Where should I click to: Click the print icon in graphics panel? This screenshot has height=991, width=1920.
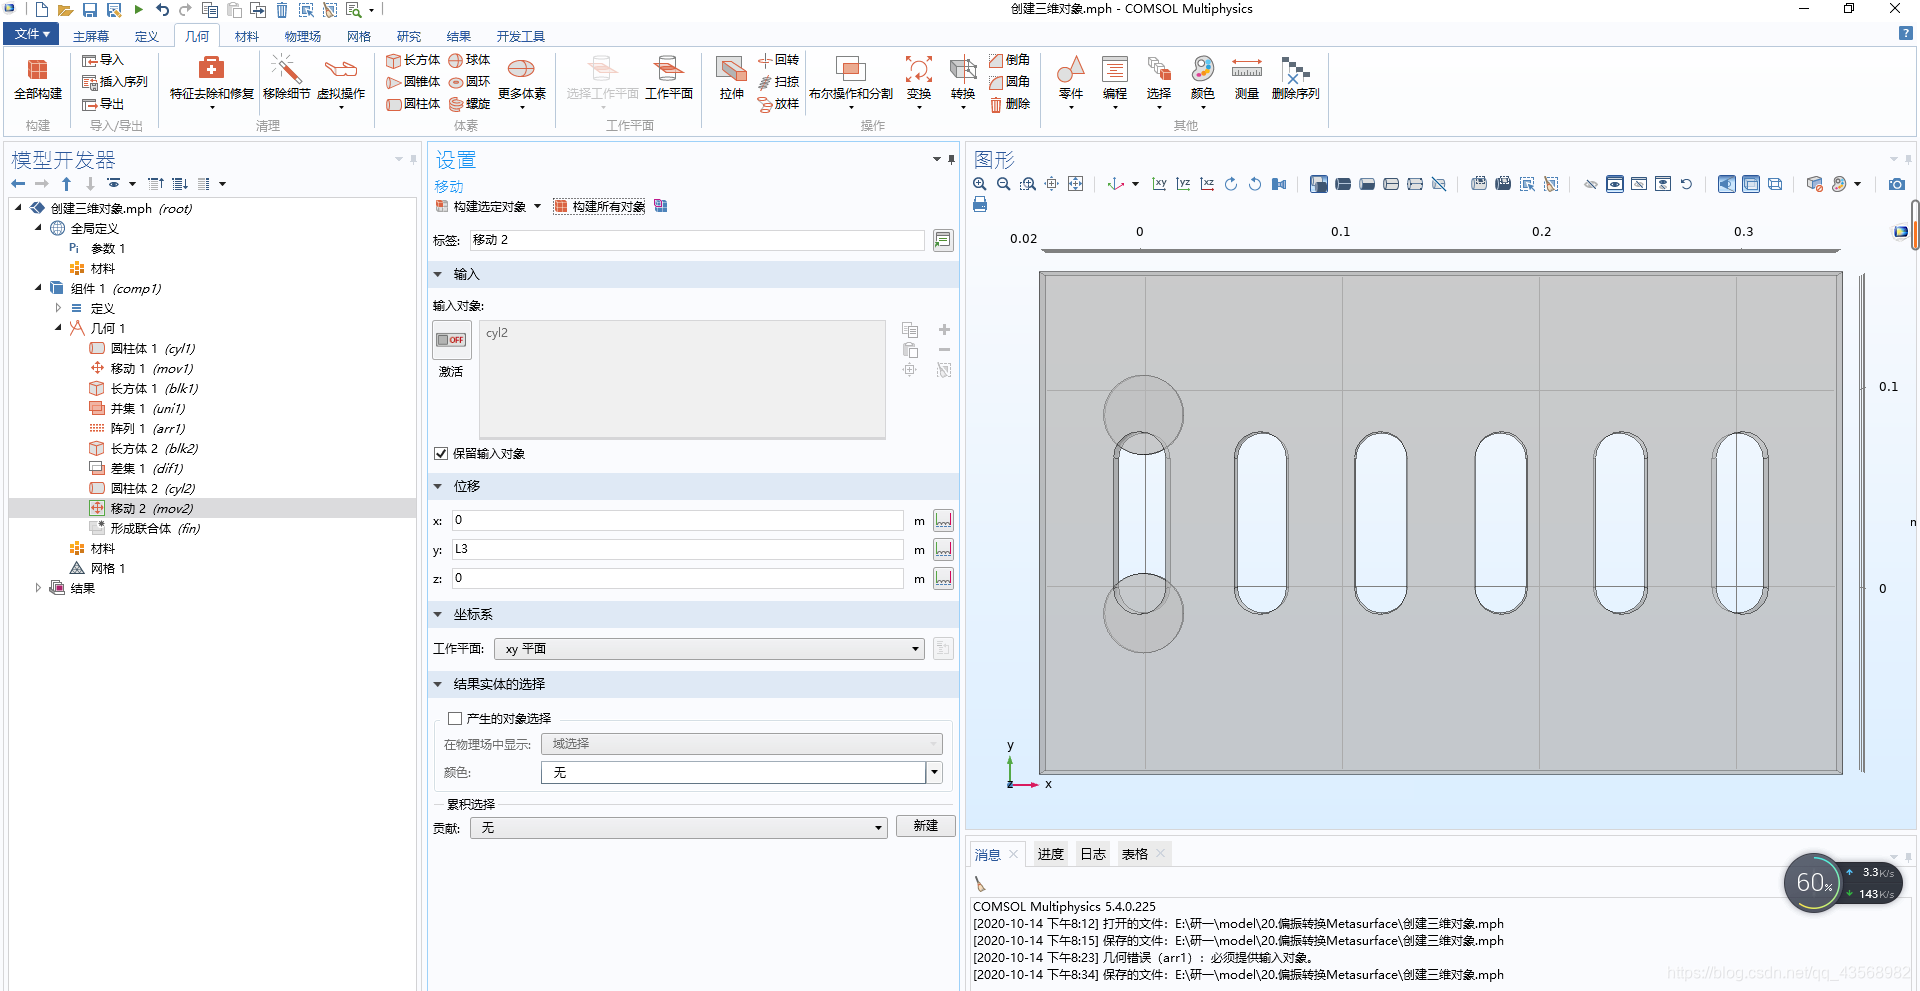click(x=980, y=205)
